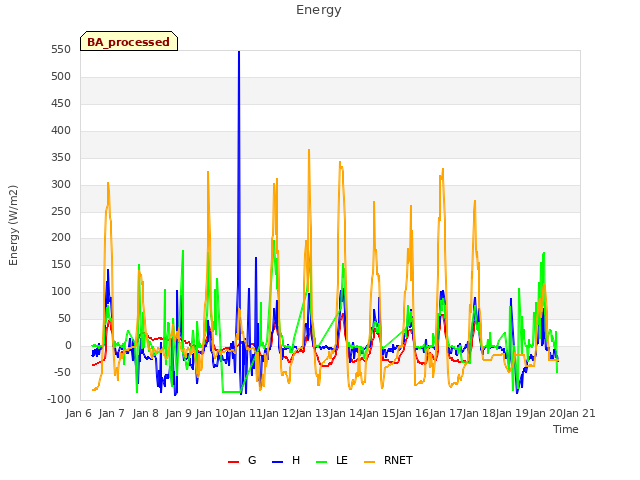Click the Jan 8 x-axis tick label

tap(146, 413)
